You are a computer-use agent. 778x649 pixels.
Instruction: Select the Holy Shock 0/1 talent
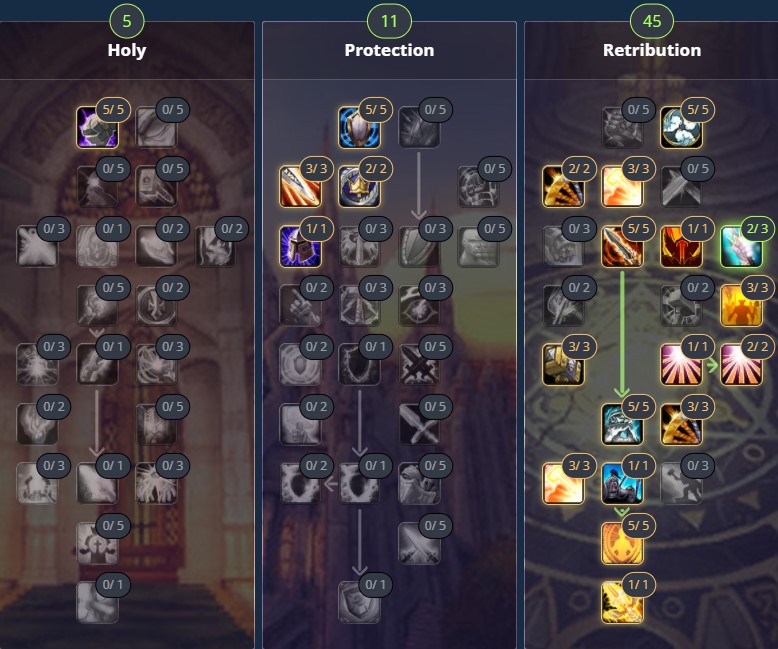click(x=97, y=483)
